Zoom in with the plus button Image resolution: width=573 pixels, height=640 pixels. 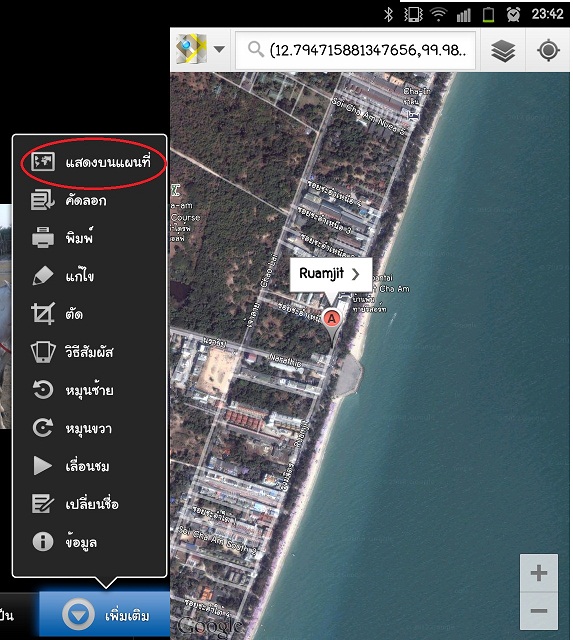click(x=539, y=573)
